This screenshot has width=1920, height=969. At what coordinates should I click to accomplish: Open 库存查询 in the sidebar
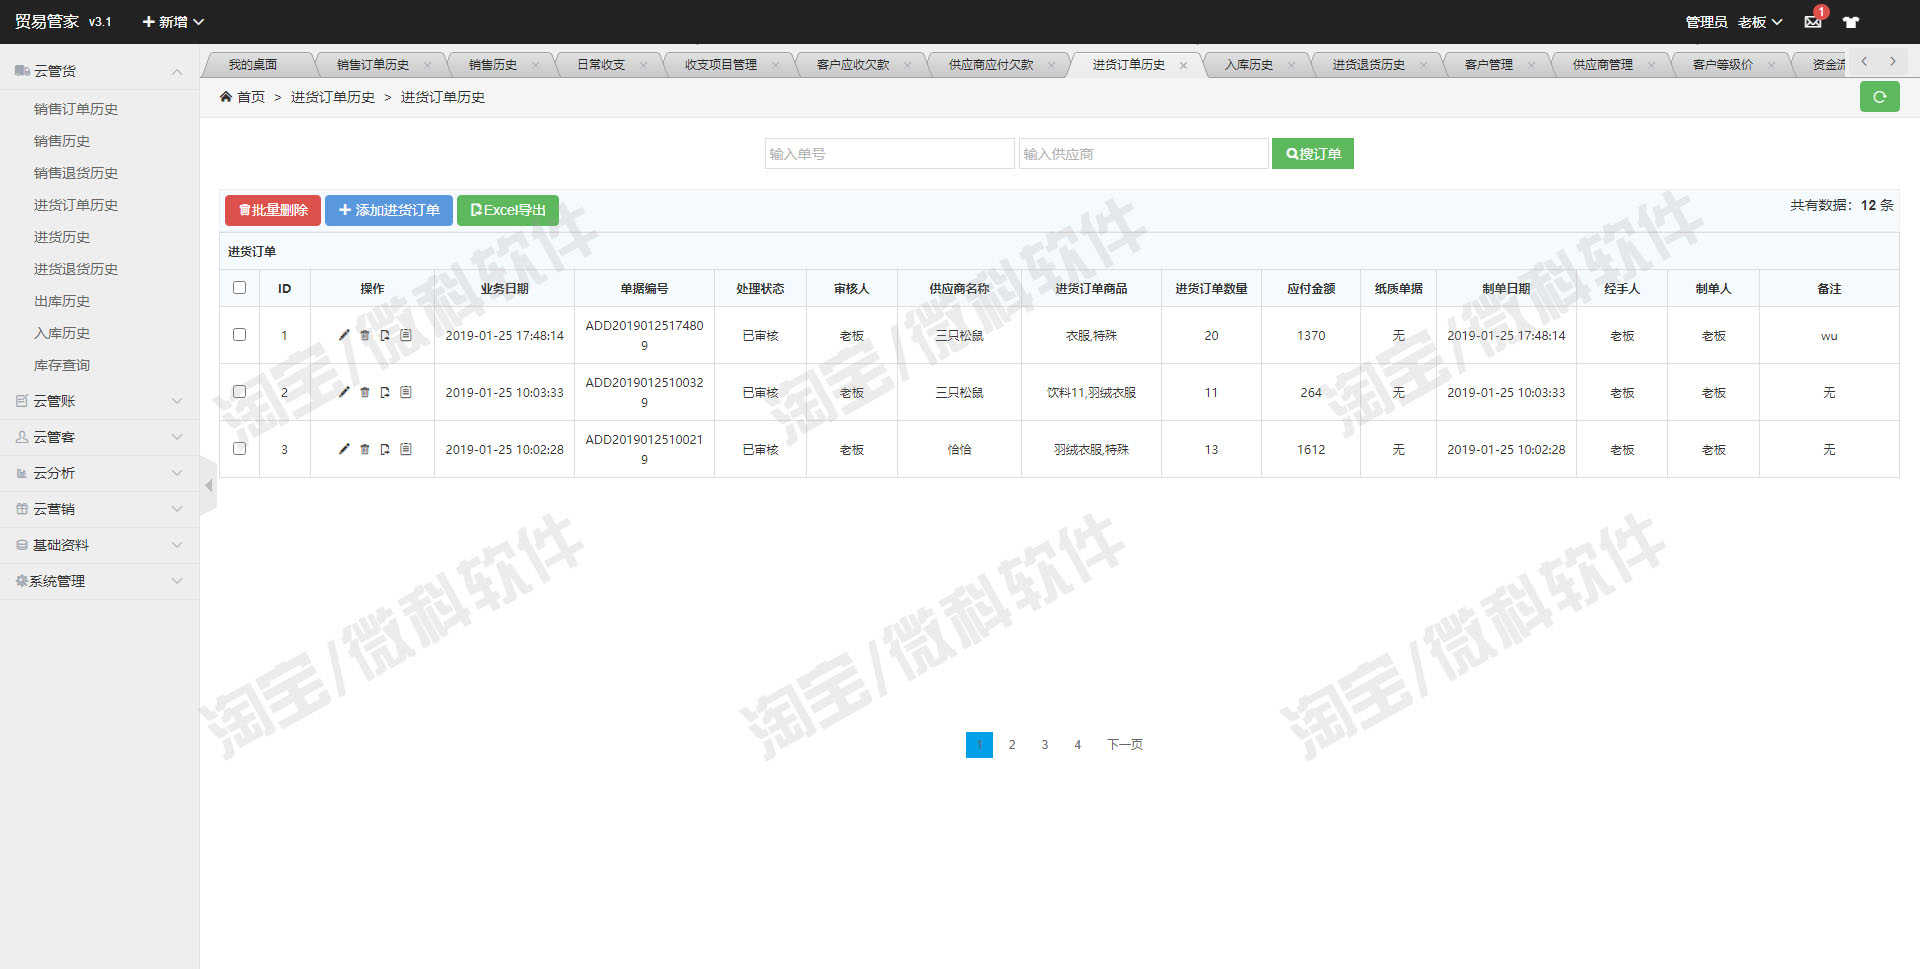tap(62, 365)
